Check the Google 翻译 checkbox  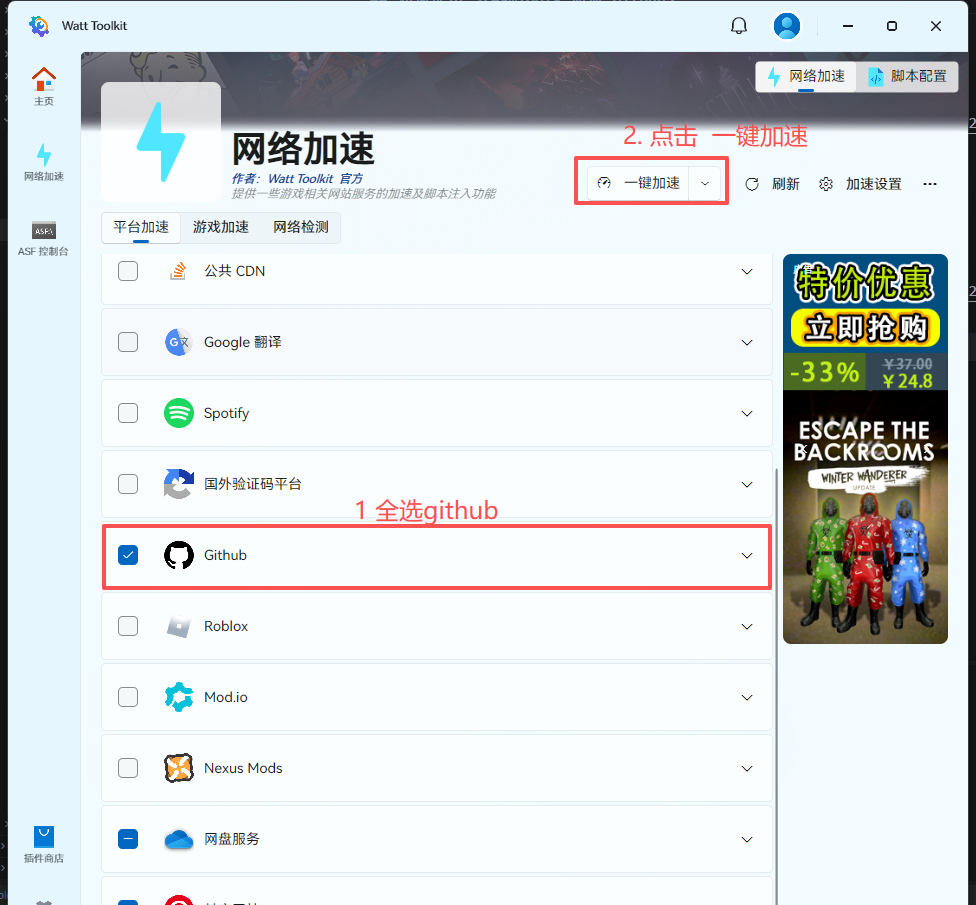(128, 342)
